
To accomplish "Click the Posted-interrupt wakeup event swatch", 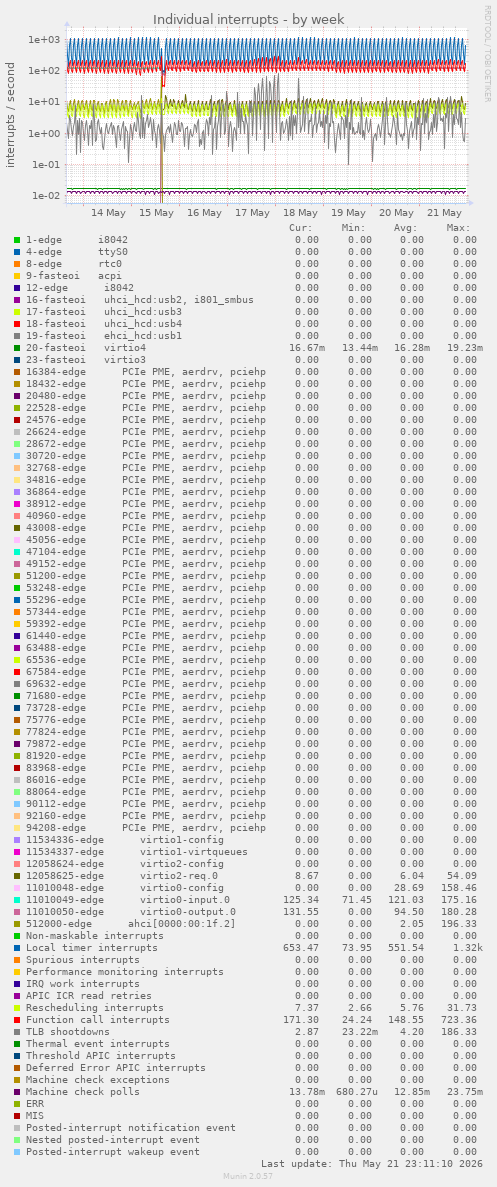I will pyautogui.click(x=17, y=1151).
